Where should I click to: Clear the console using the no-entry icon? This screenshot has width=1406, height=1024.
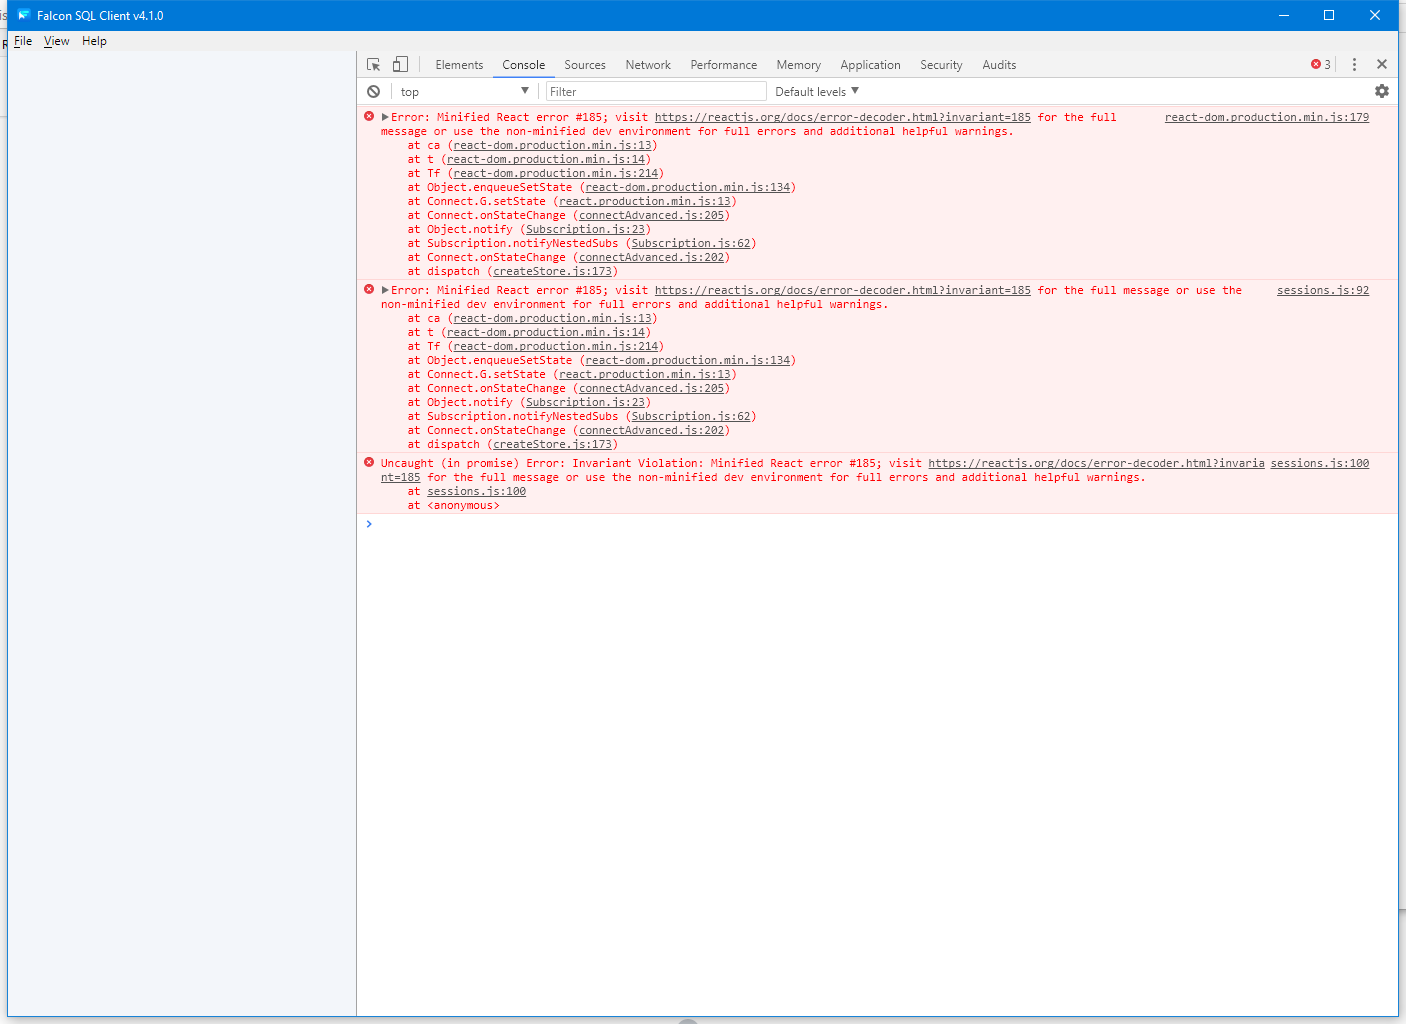373,91
